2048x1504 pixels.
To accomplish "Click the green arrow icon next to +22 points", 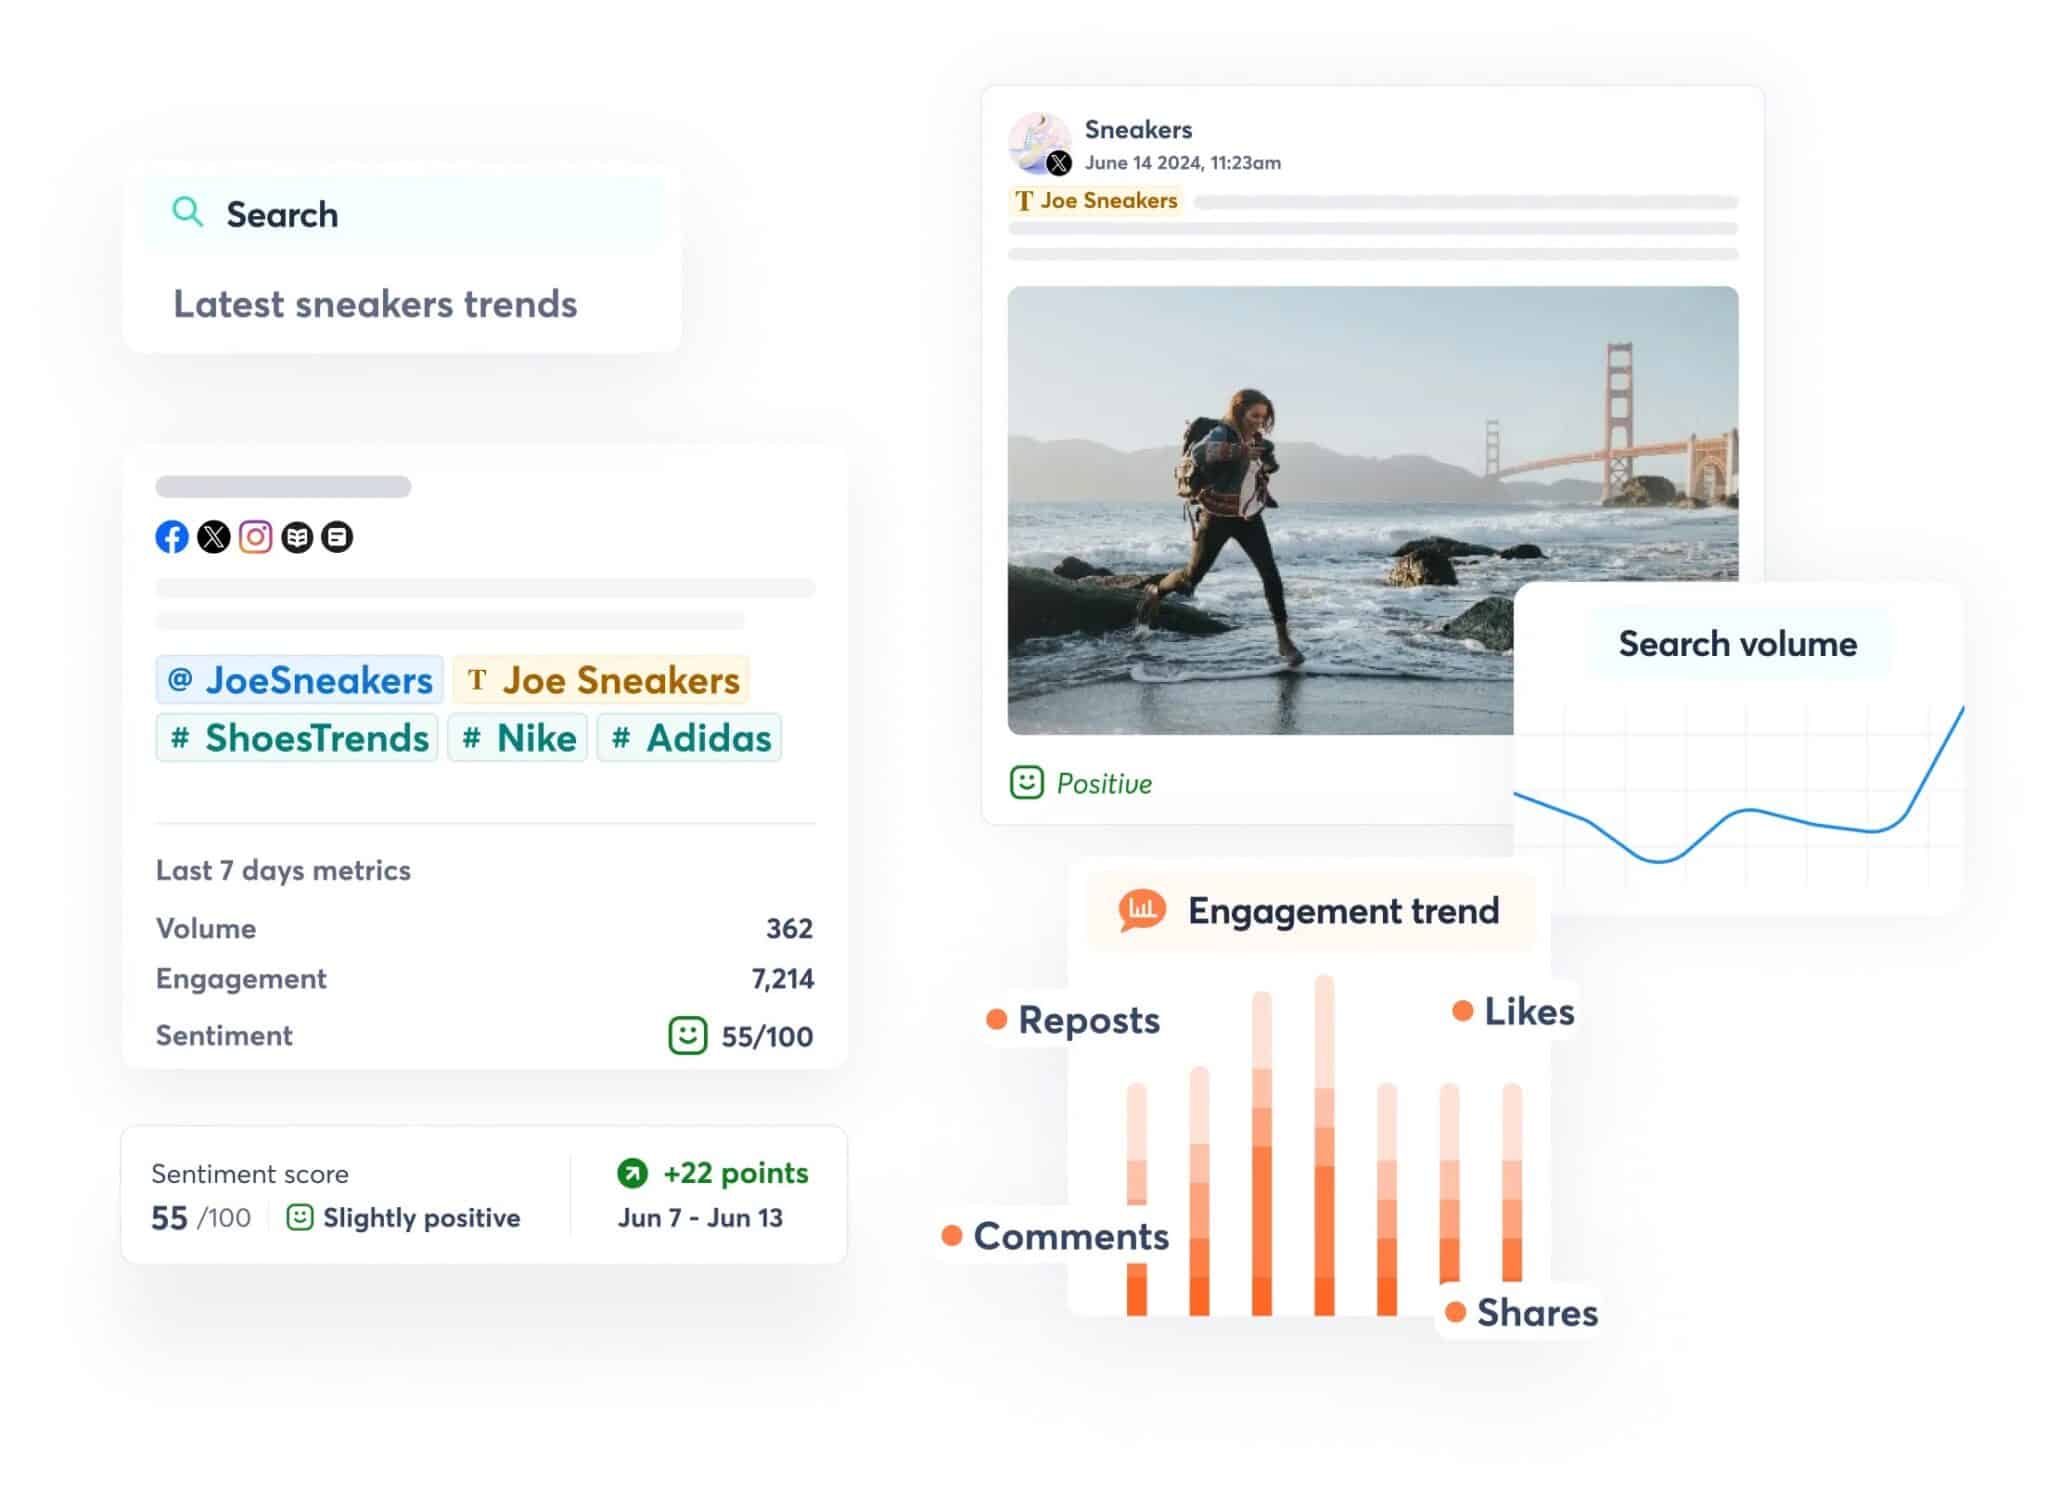I will (632, 1173).
